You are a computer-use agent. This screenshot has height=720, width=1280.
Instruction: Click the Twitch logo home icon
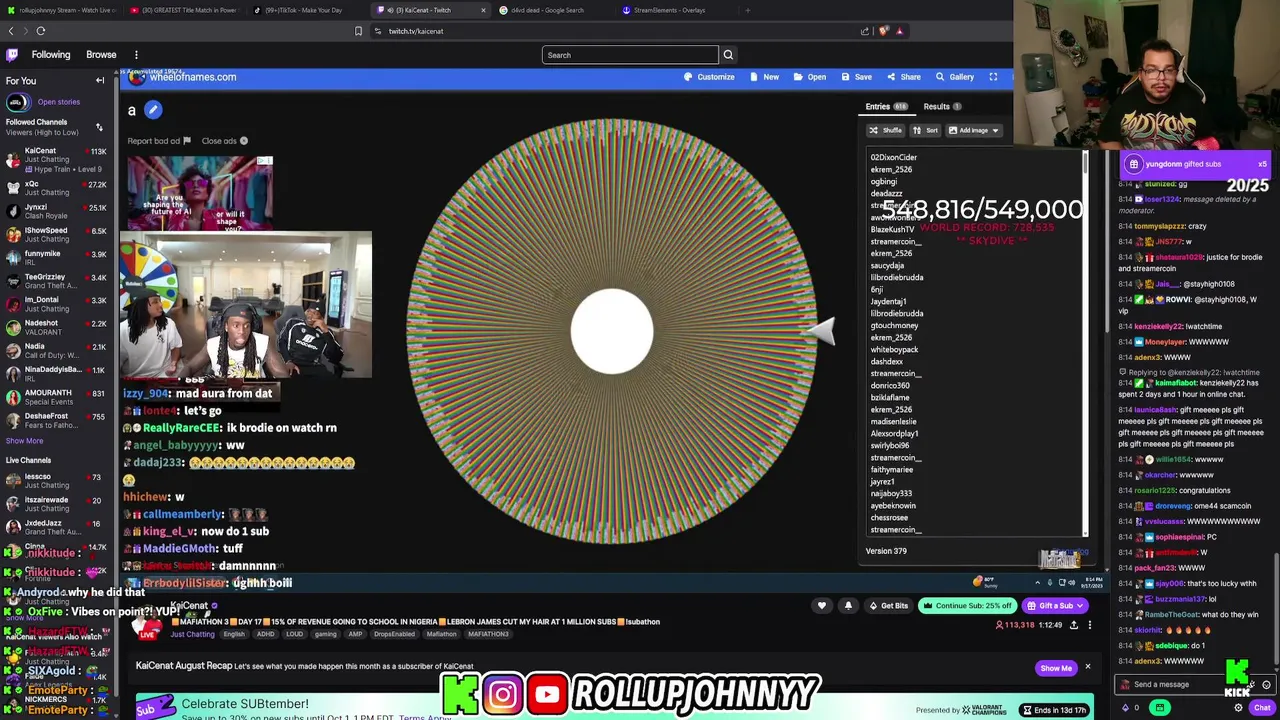point(12,55)
